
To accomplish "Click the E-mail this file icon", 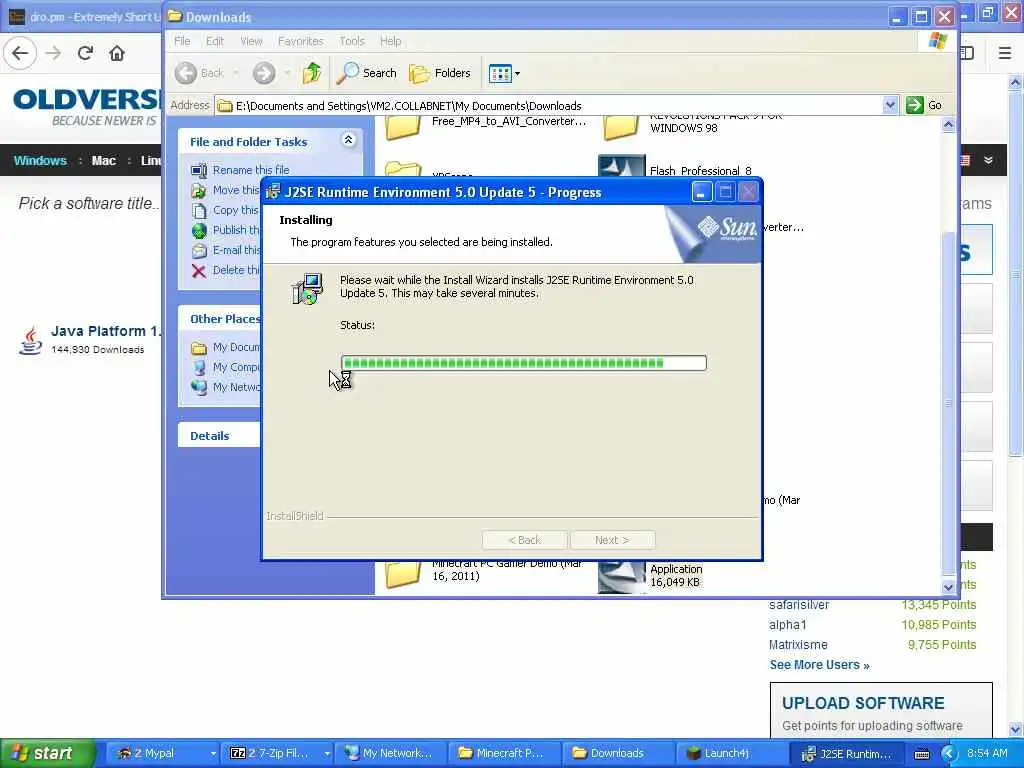I will pos(199,251).
